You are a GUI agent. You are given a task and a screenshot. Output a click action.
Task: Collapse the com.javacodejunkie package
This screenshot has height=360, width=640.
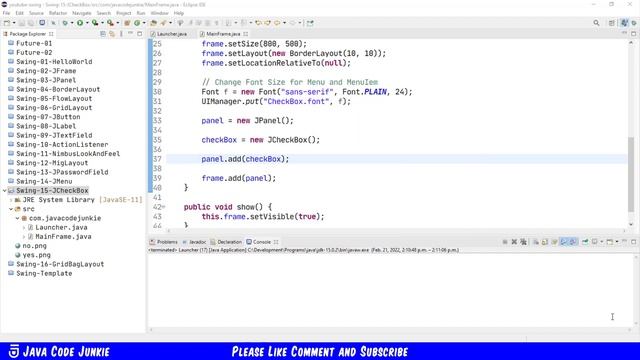(18, 218)
